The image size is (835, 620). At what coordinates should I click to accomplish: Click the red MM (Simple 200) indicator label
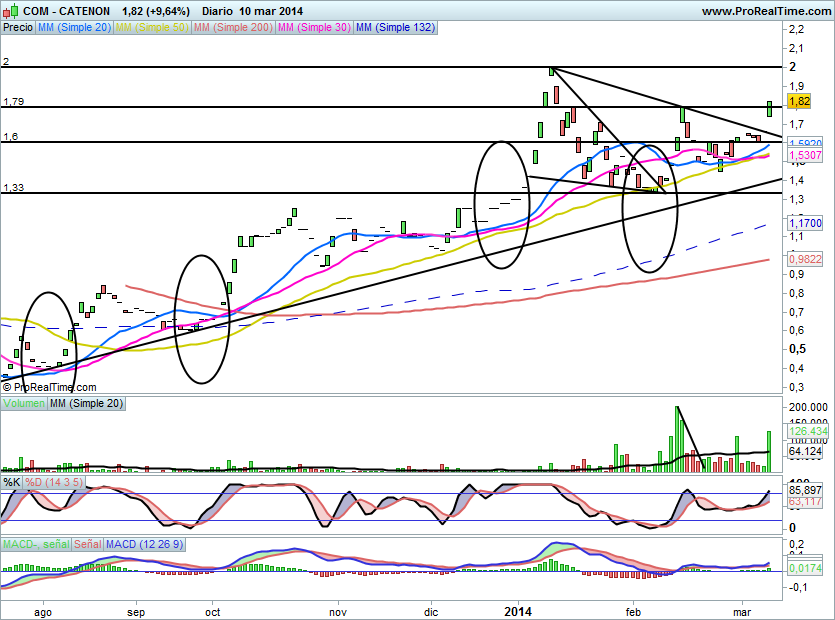tap(231, 28)
